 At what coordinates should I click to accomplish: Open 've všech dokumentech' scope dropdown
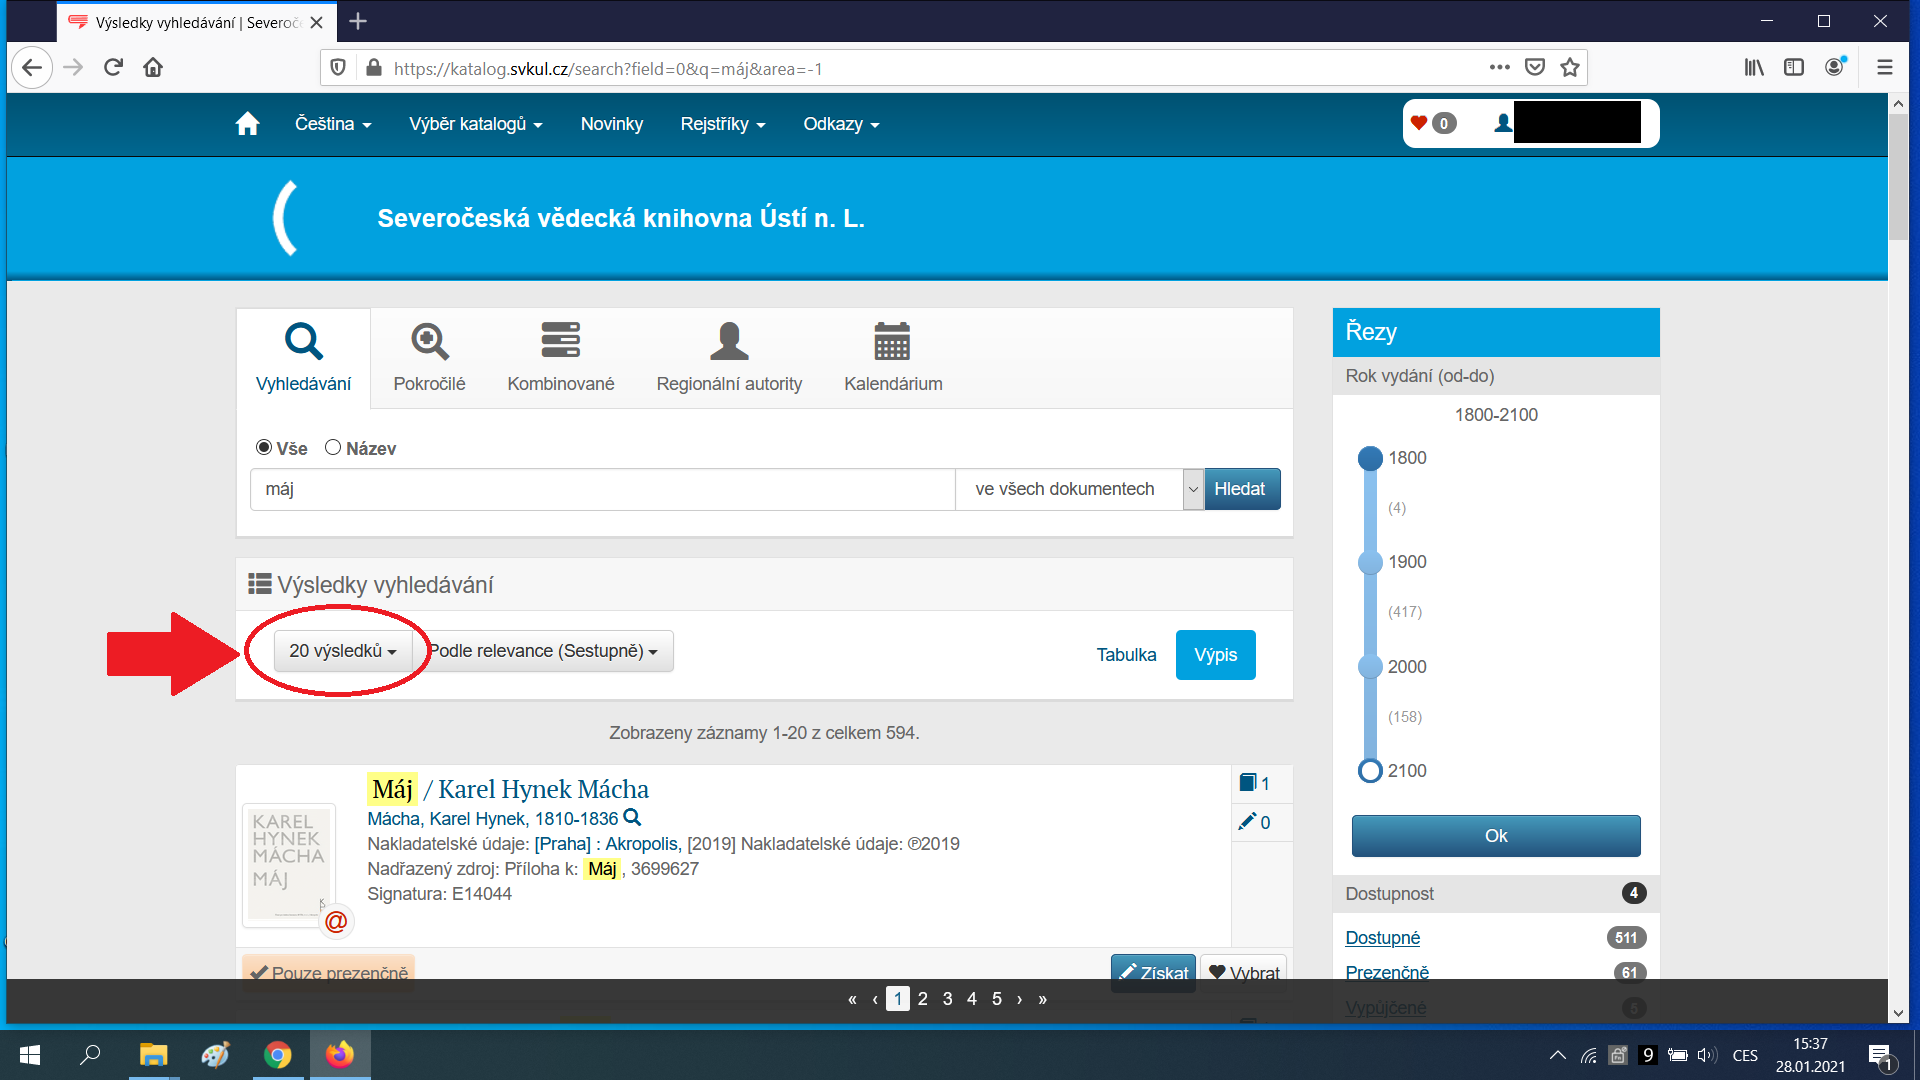pos(1080,489)
